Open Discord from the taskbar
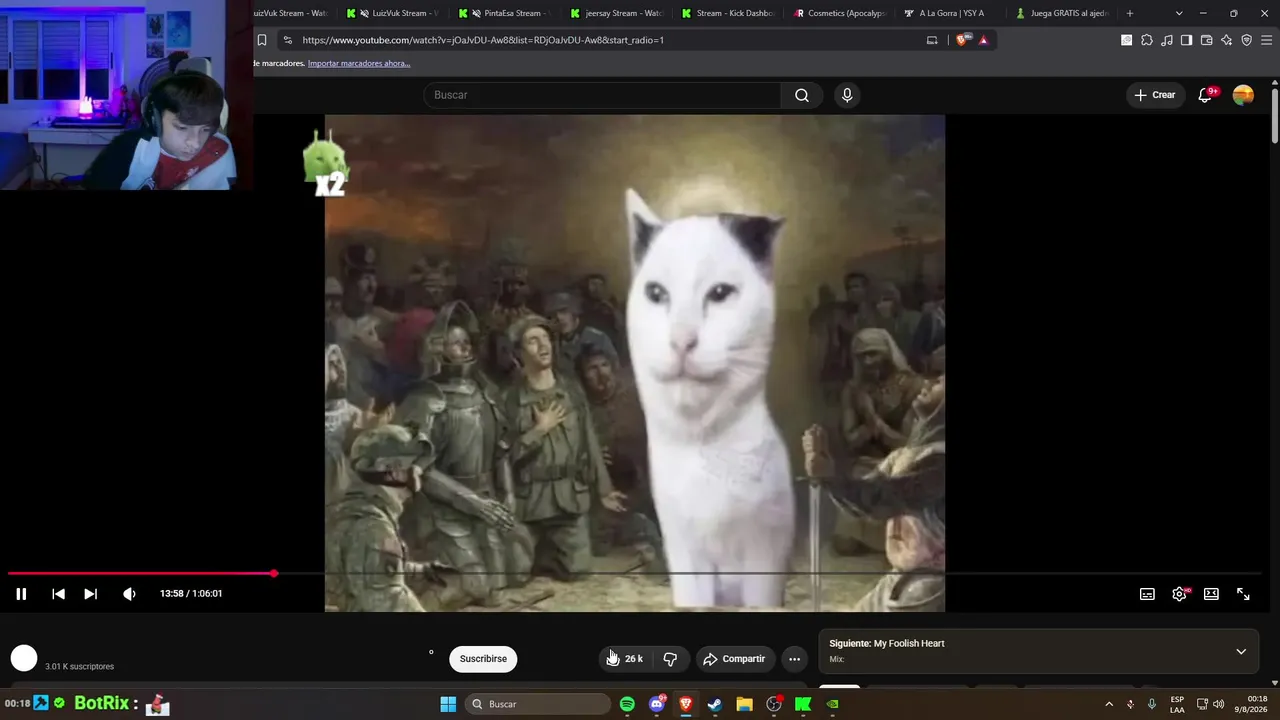1280x720 pixels. pos(657,704)
